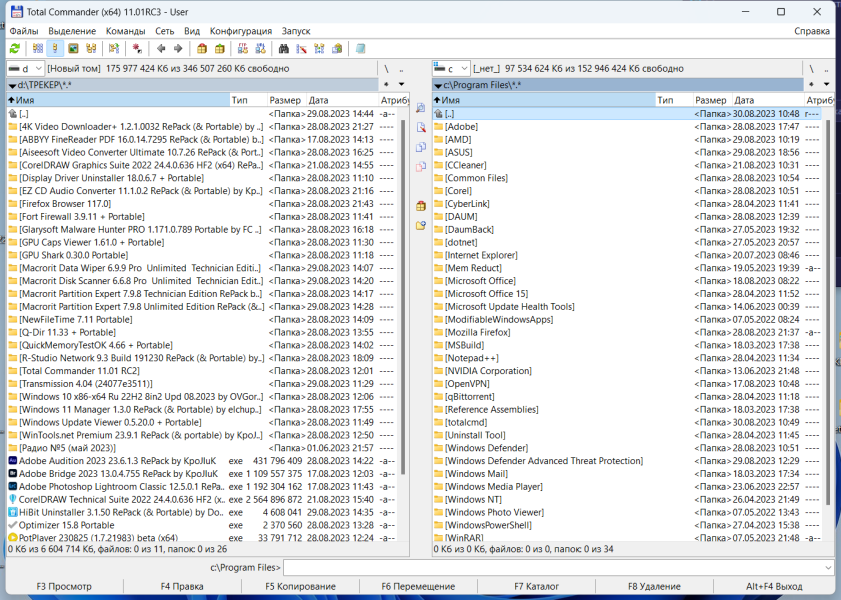Click the Pack files toolbar icon

pos(202,49)
